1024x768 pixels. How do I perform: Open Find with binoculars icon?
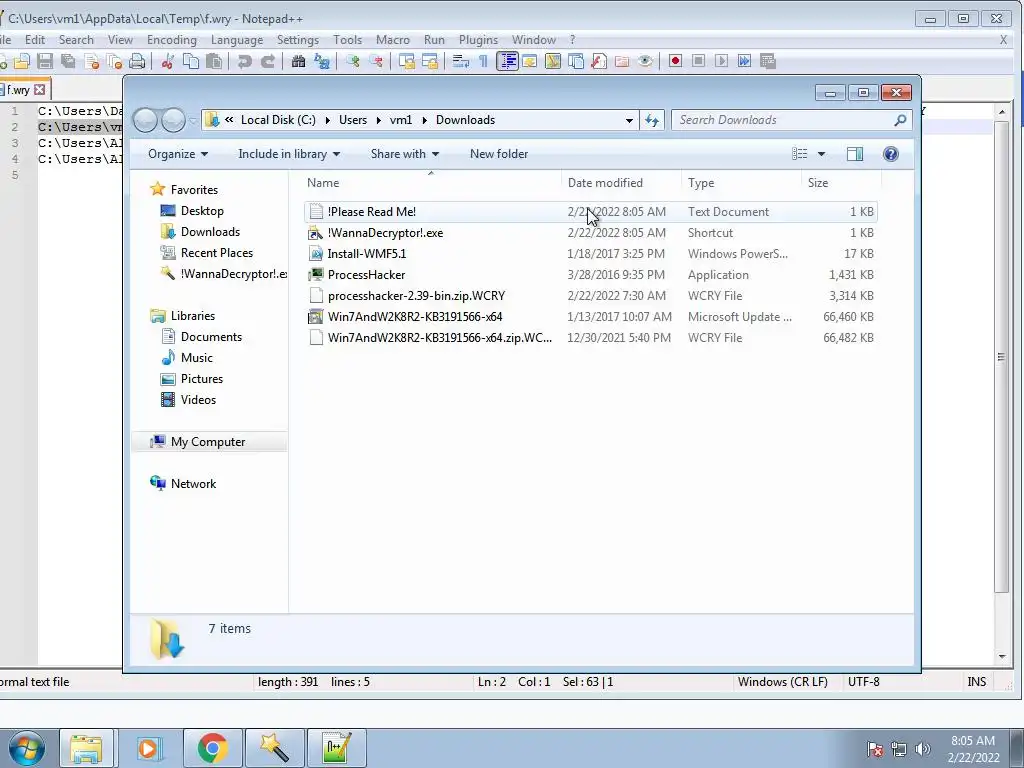[298, 61]
